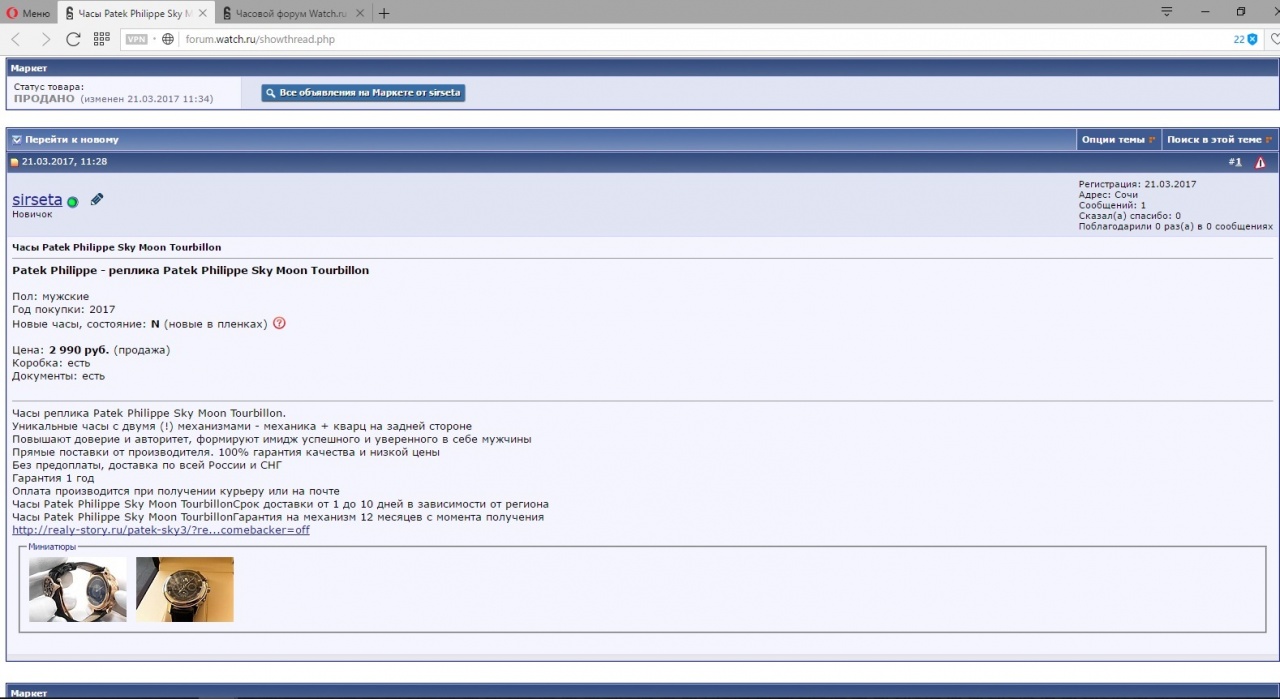
Task: Open the second watch thumbnail in box
Action: coord(184,589)
